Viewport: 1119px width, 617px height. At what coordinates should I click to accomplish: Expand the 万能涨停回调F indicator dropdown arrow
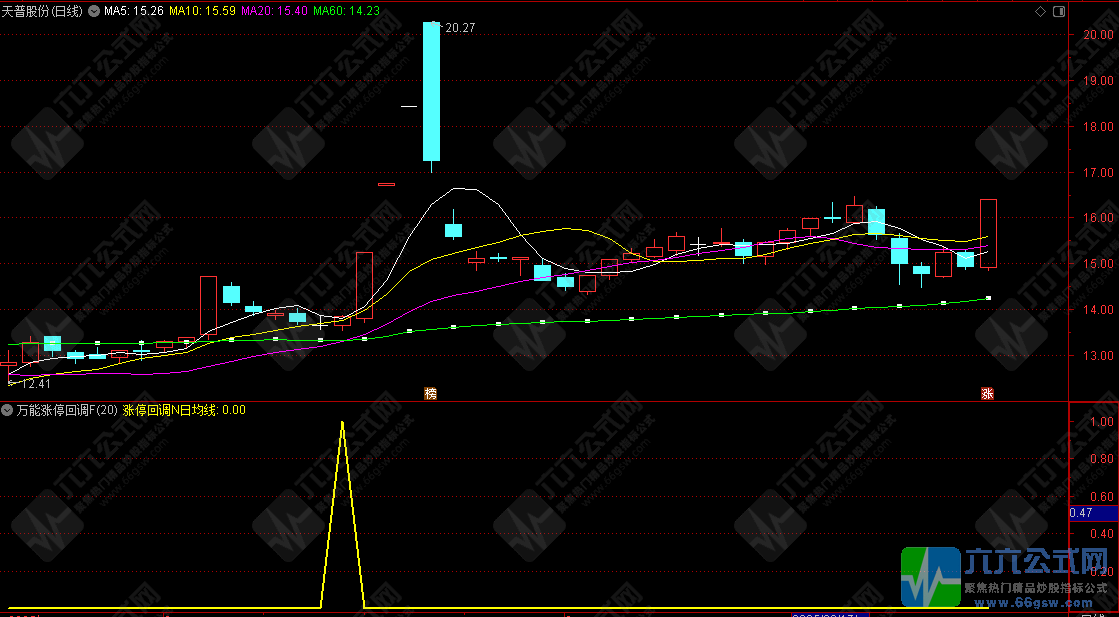click(7, 410)
